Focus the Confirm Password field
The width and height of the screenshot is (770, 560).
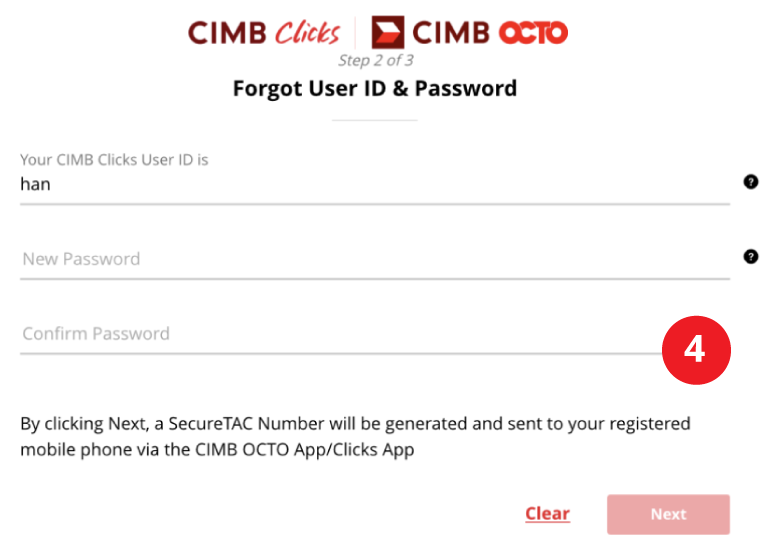coord(341,334)
